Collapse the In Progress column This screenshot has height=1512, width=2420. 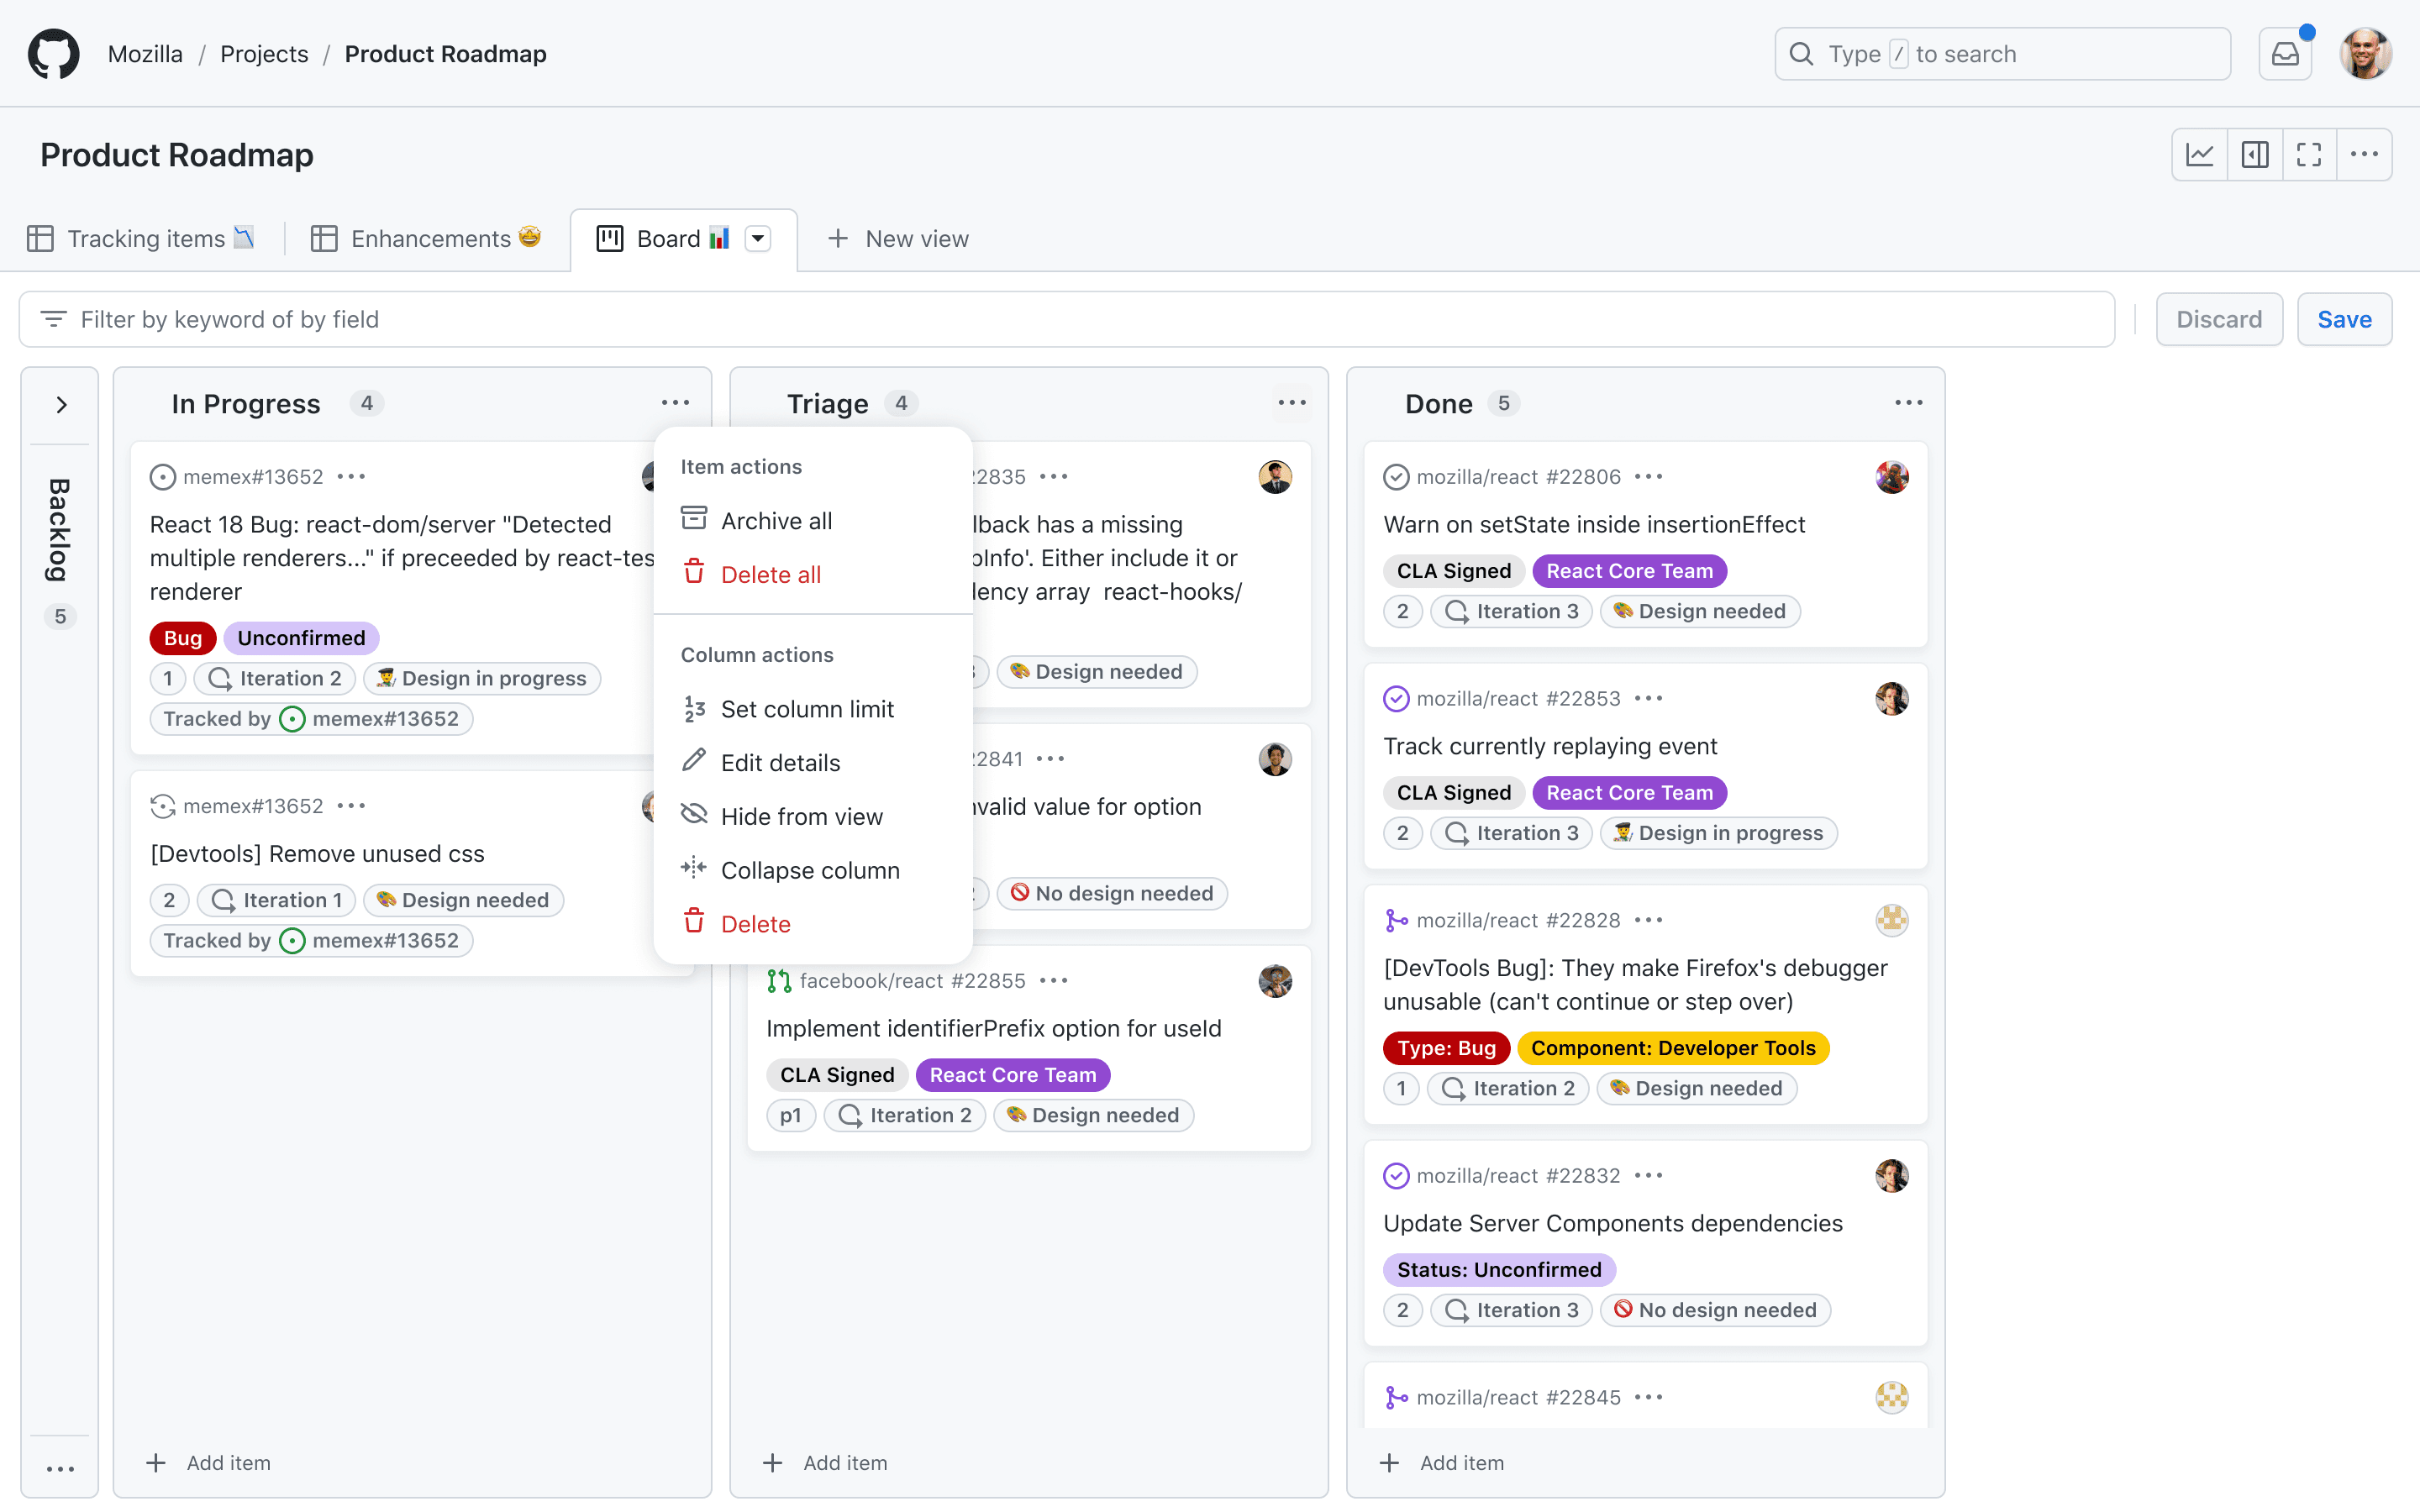tap(809, 870)
